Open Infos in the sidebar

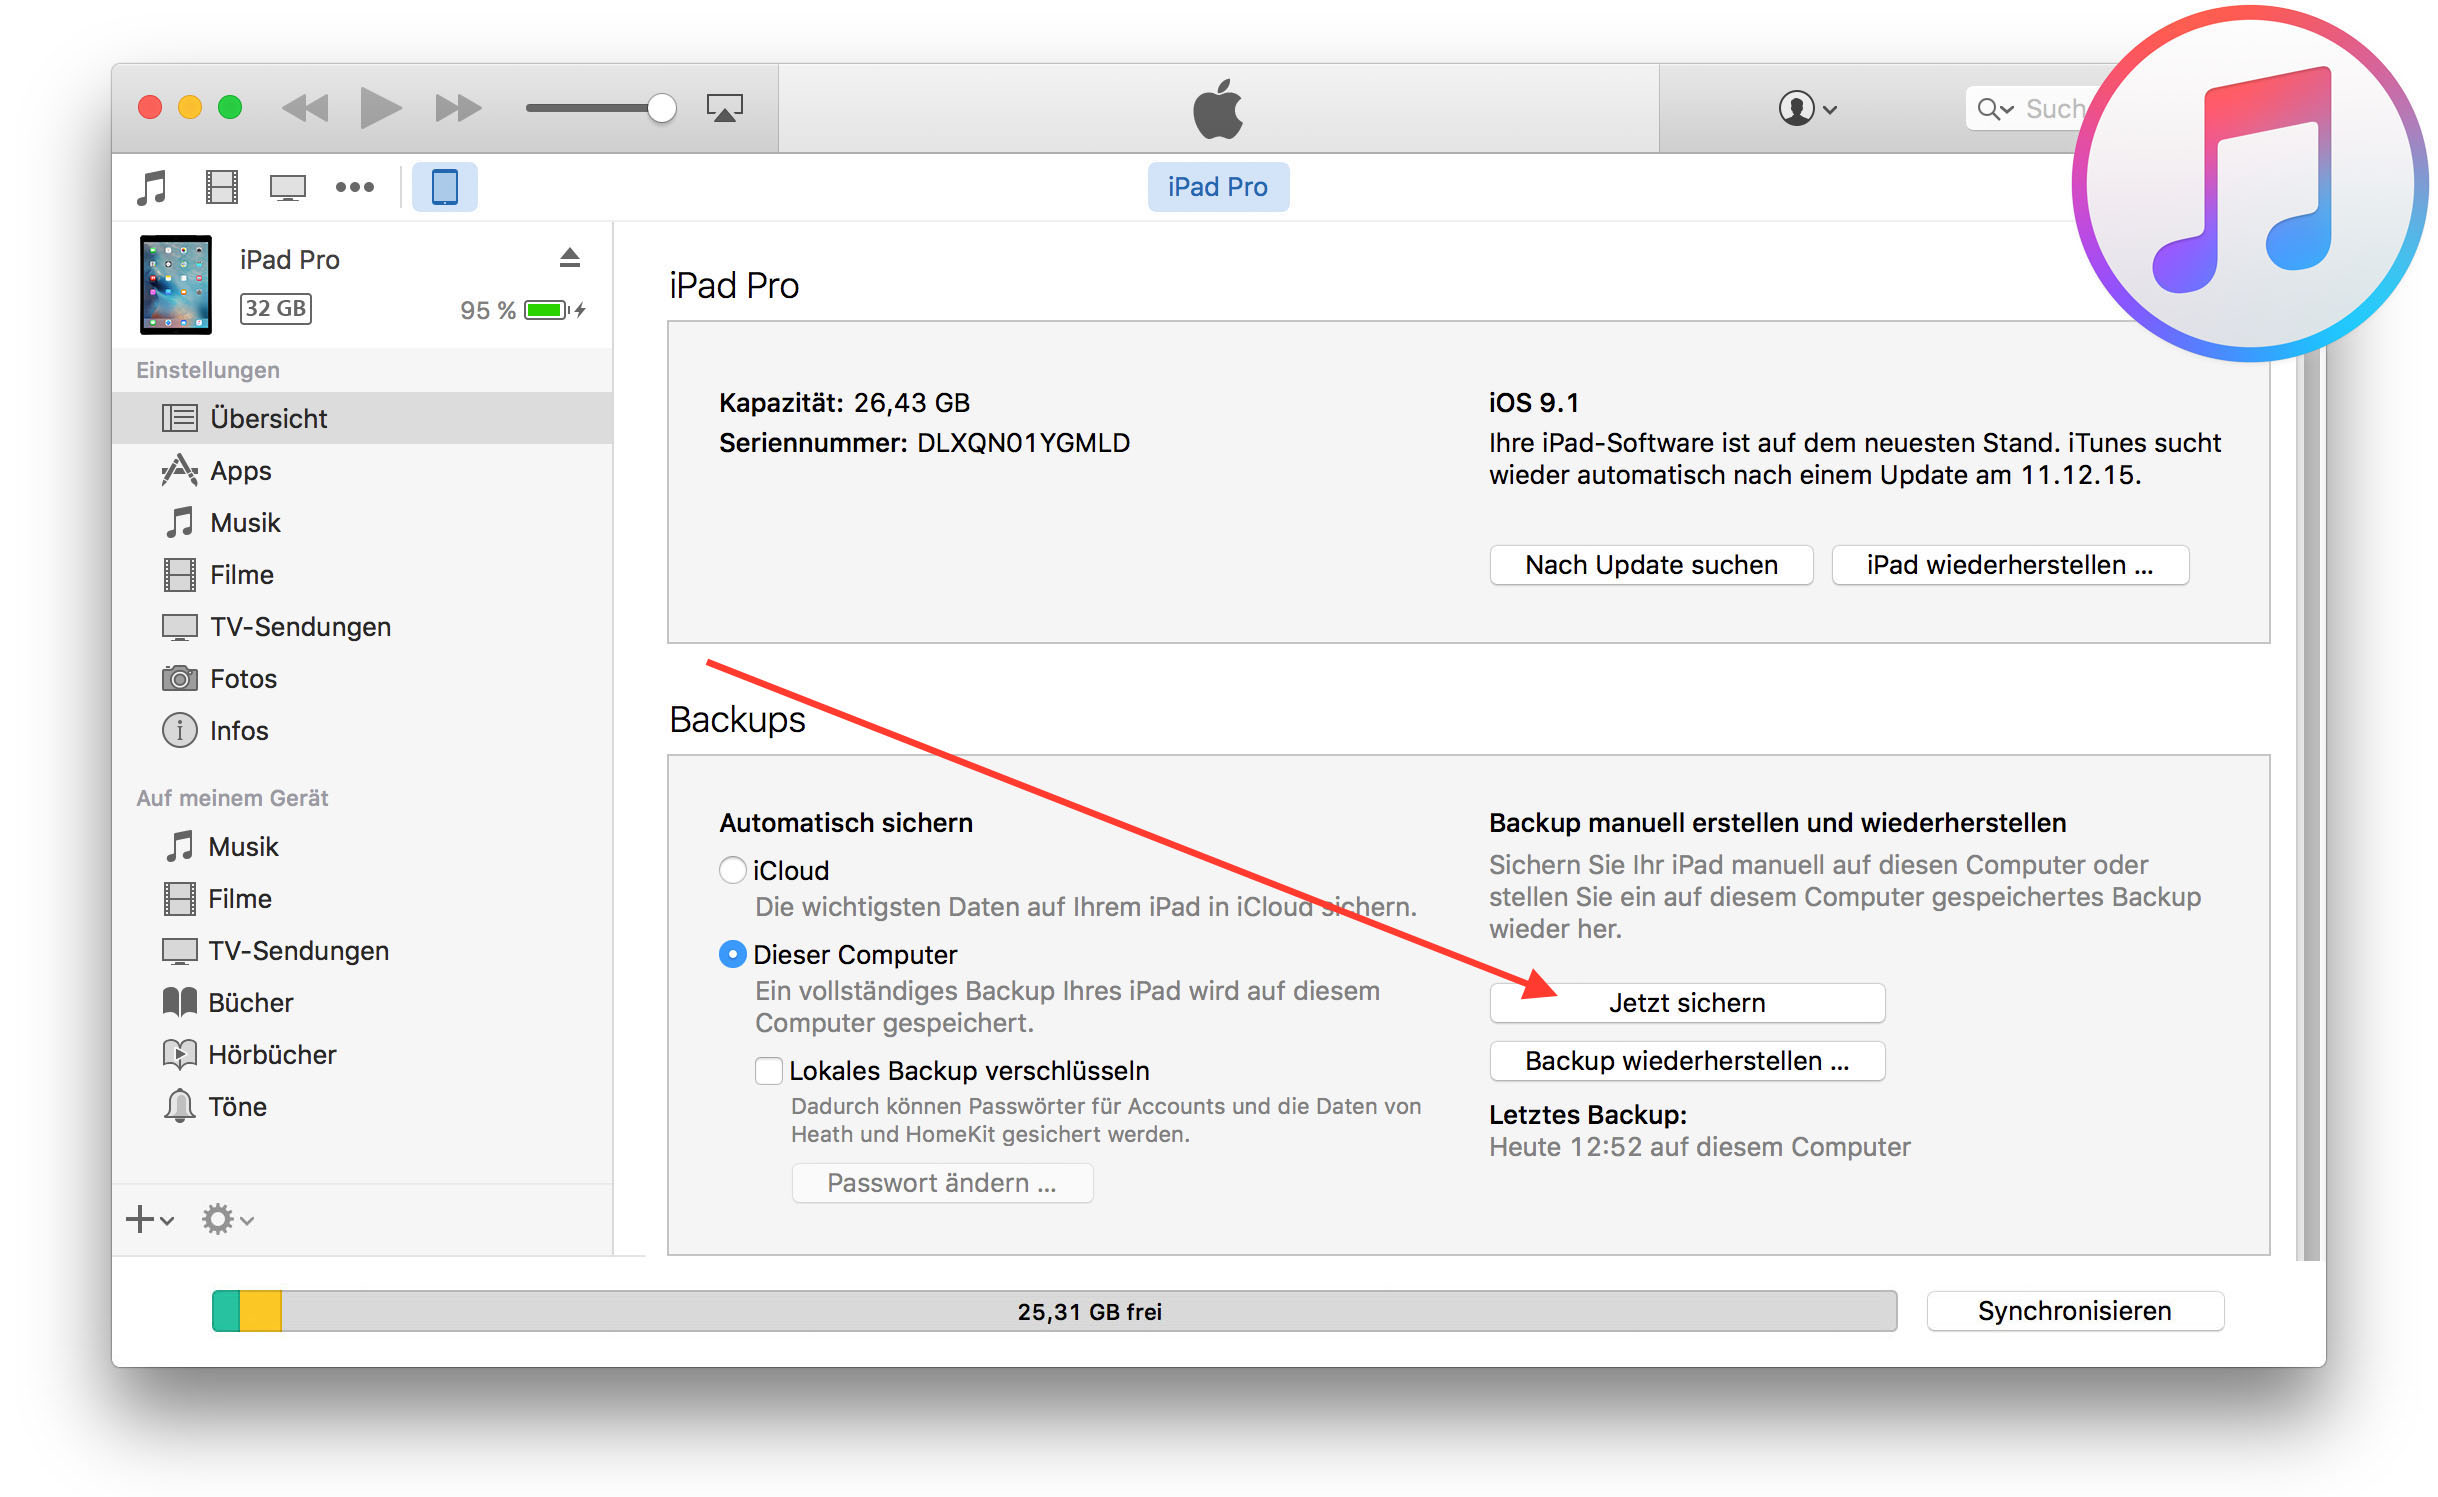(x=363, y=730)
